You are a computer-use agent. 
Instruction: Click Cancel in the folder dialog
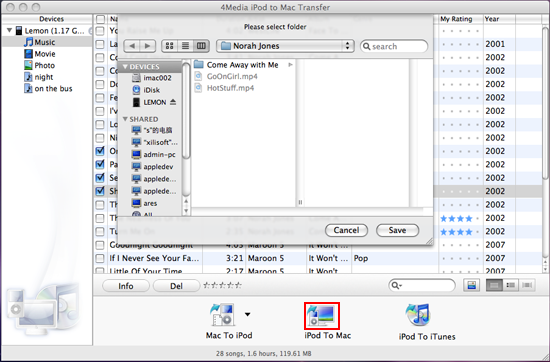tap(347, 230)
